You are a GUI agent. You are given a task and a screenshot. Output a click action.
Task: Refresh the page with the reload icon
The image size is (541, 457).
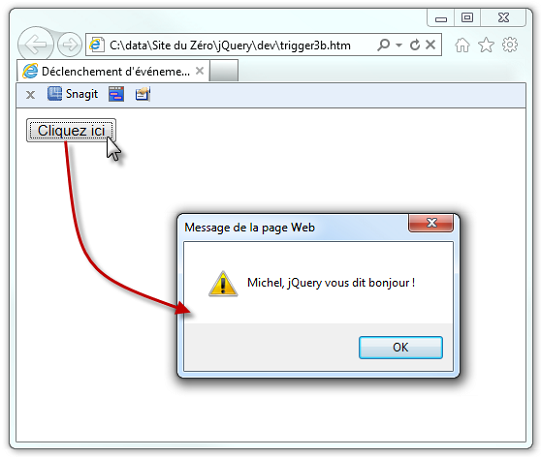[414, 45]
